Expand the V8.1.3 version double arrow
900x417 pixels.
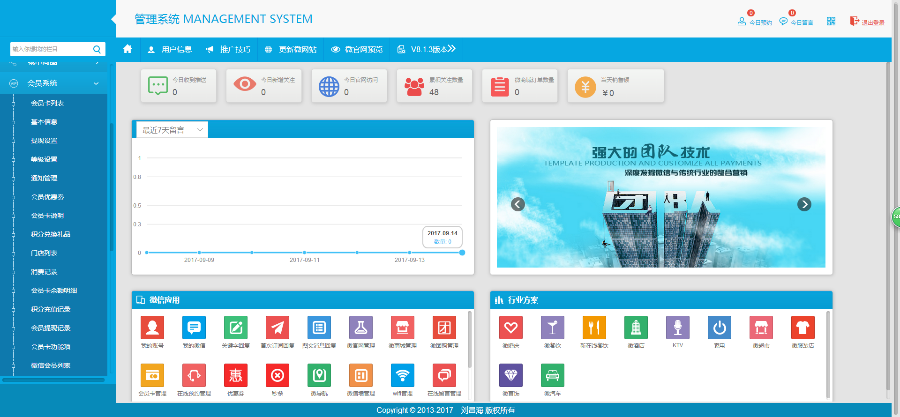pos(452,49)
